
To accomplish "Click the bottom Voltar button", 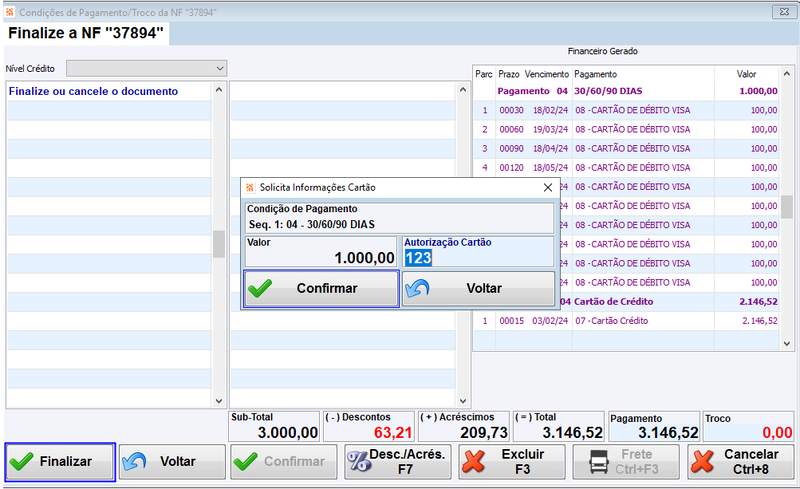I will pos(172,462).
